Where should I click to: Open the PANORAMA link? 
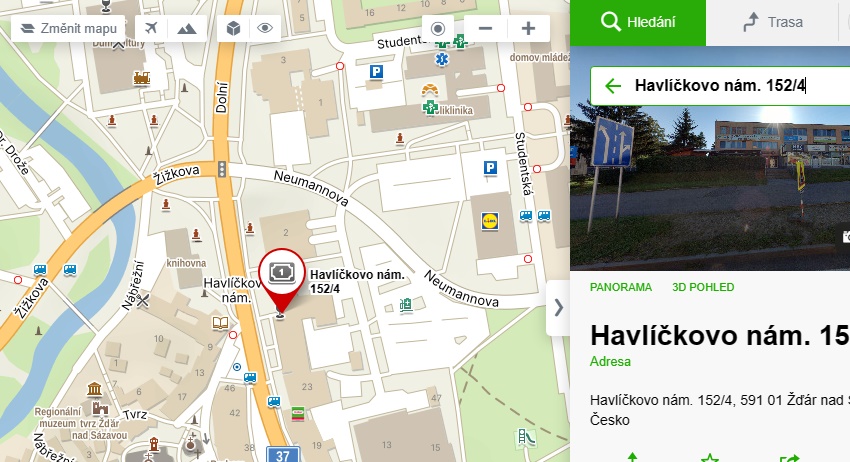click(621, 287)
